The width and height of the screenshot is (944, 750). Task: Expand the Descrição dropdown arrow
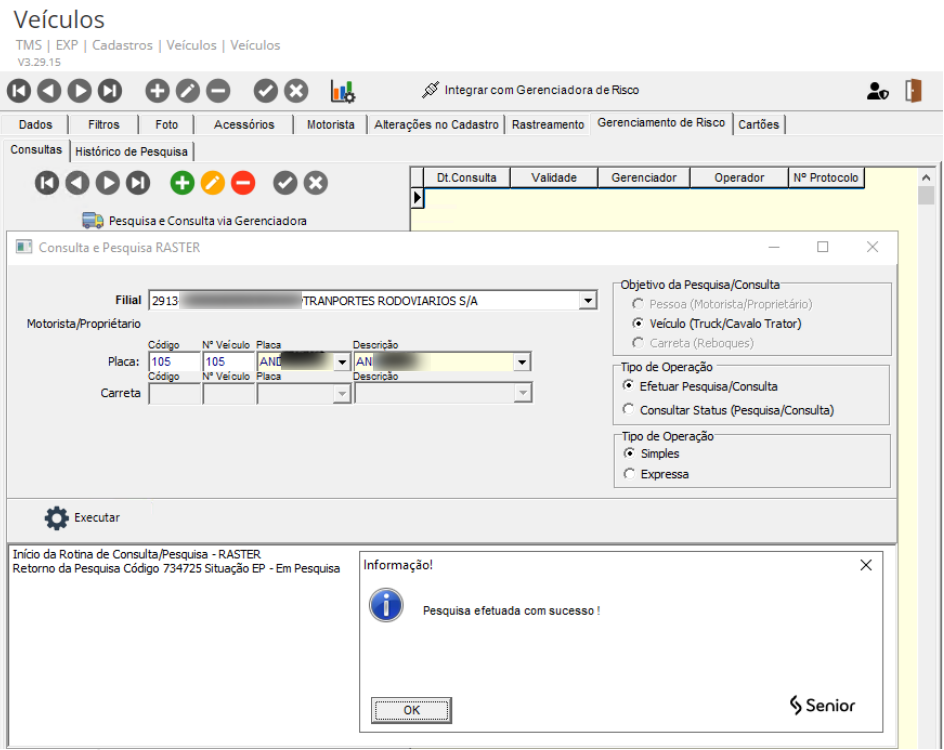(522, 362)
